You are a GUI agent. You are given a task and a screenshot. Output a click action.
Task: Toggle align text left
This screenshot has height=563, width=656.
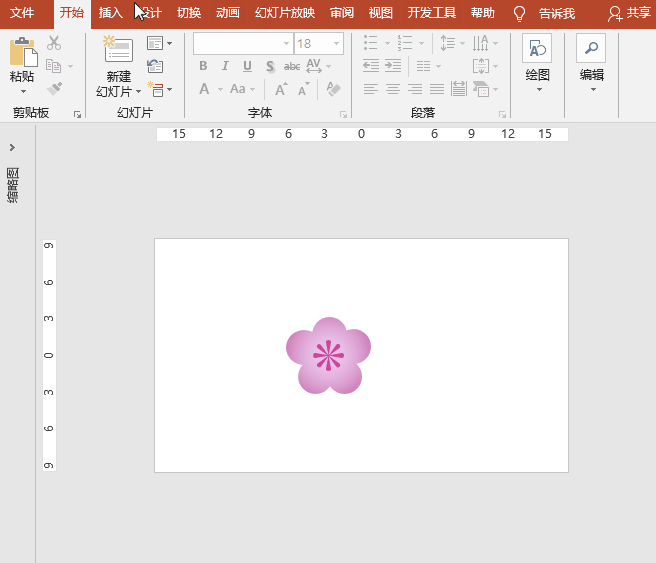click(x=371, y=89)
